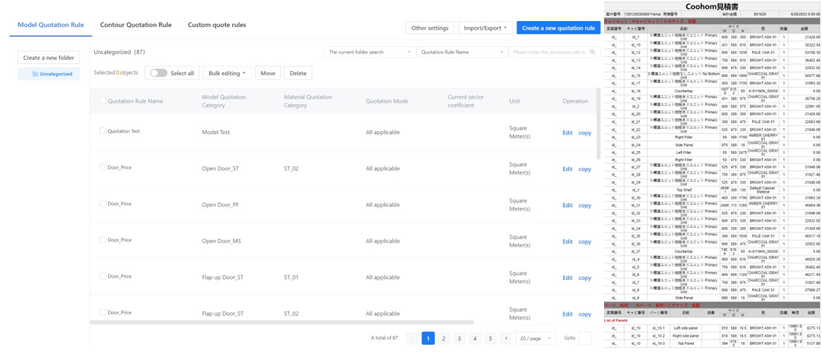The width and height of the screenshot is (822, 363).
Task: Copy the Flap up Door_ST ST_01 rule
Action: pyautogui.click(x=585, y=278)
